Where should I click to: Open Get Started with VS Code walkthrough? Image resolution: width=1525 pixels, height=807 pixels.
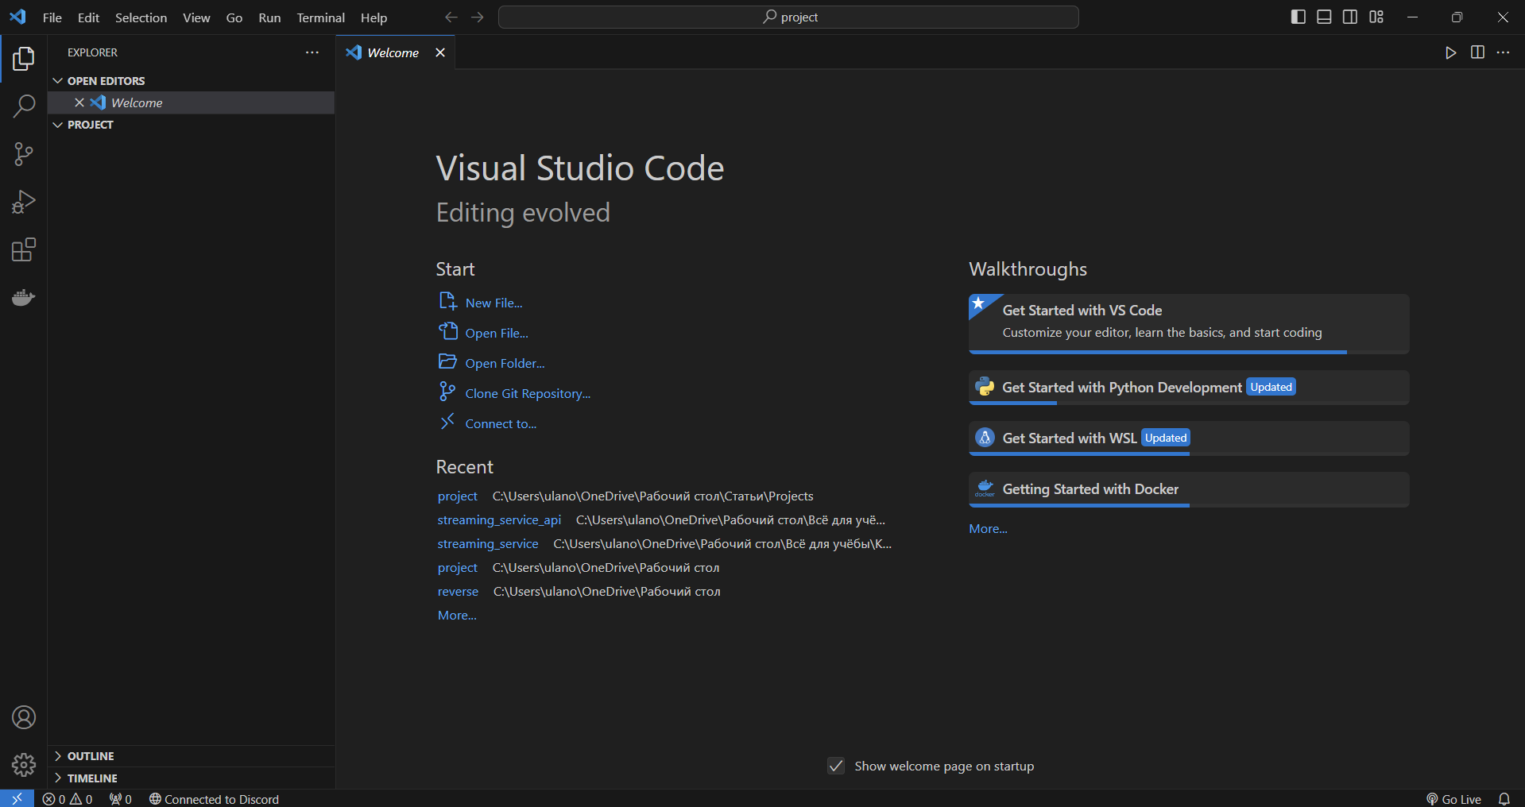pyautogui.click(x=1189, y=324)
